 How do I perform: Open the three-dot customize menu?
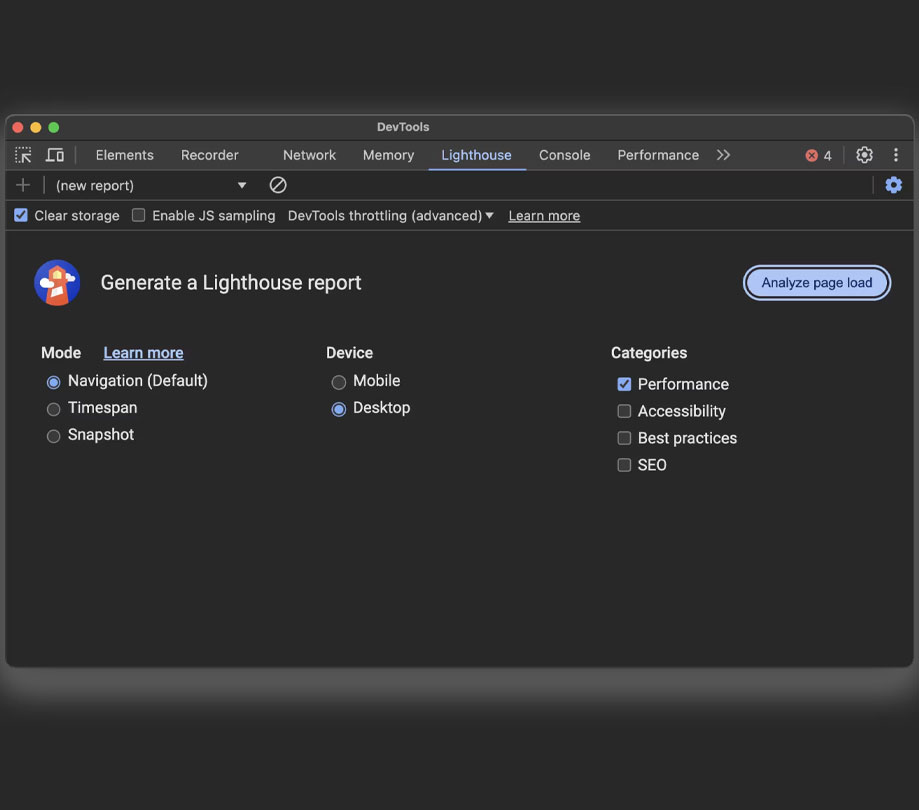896,155
